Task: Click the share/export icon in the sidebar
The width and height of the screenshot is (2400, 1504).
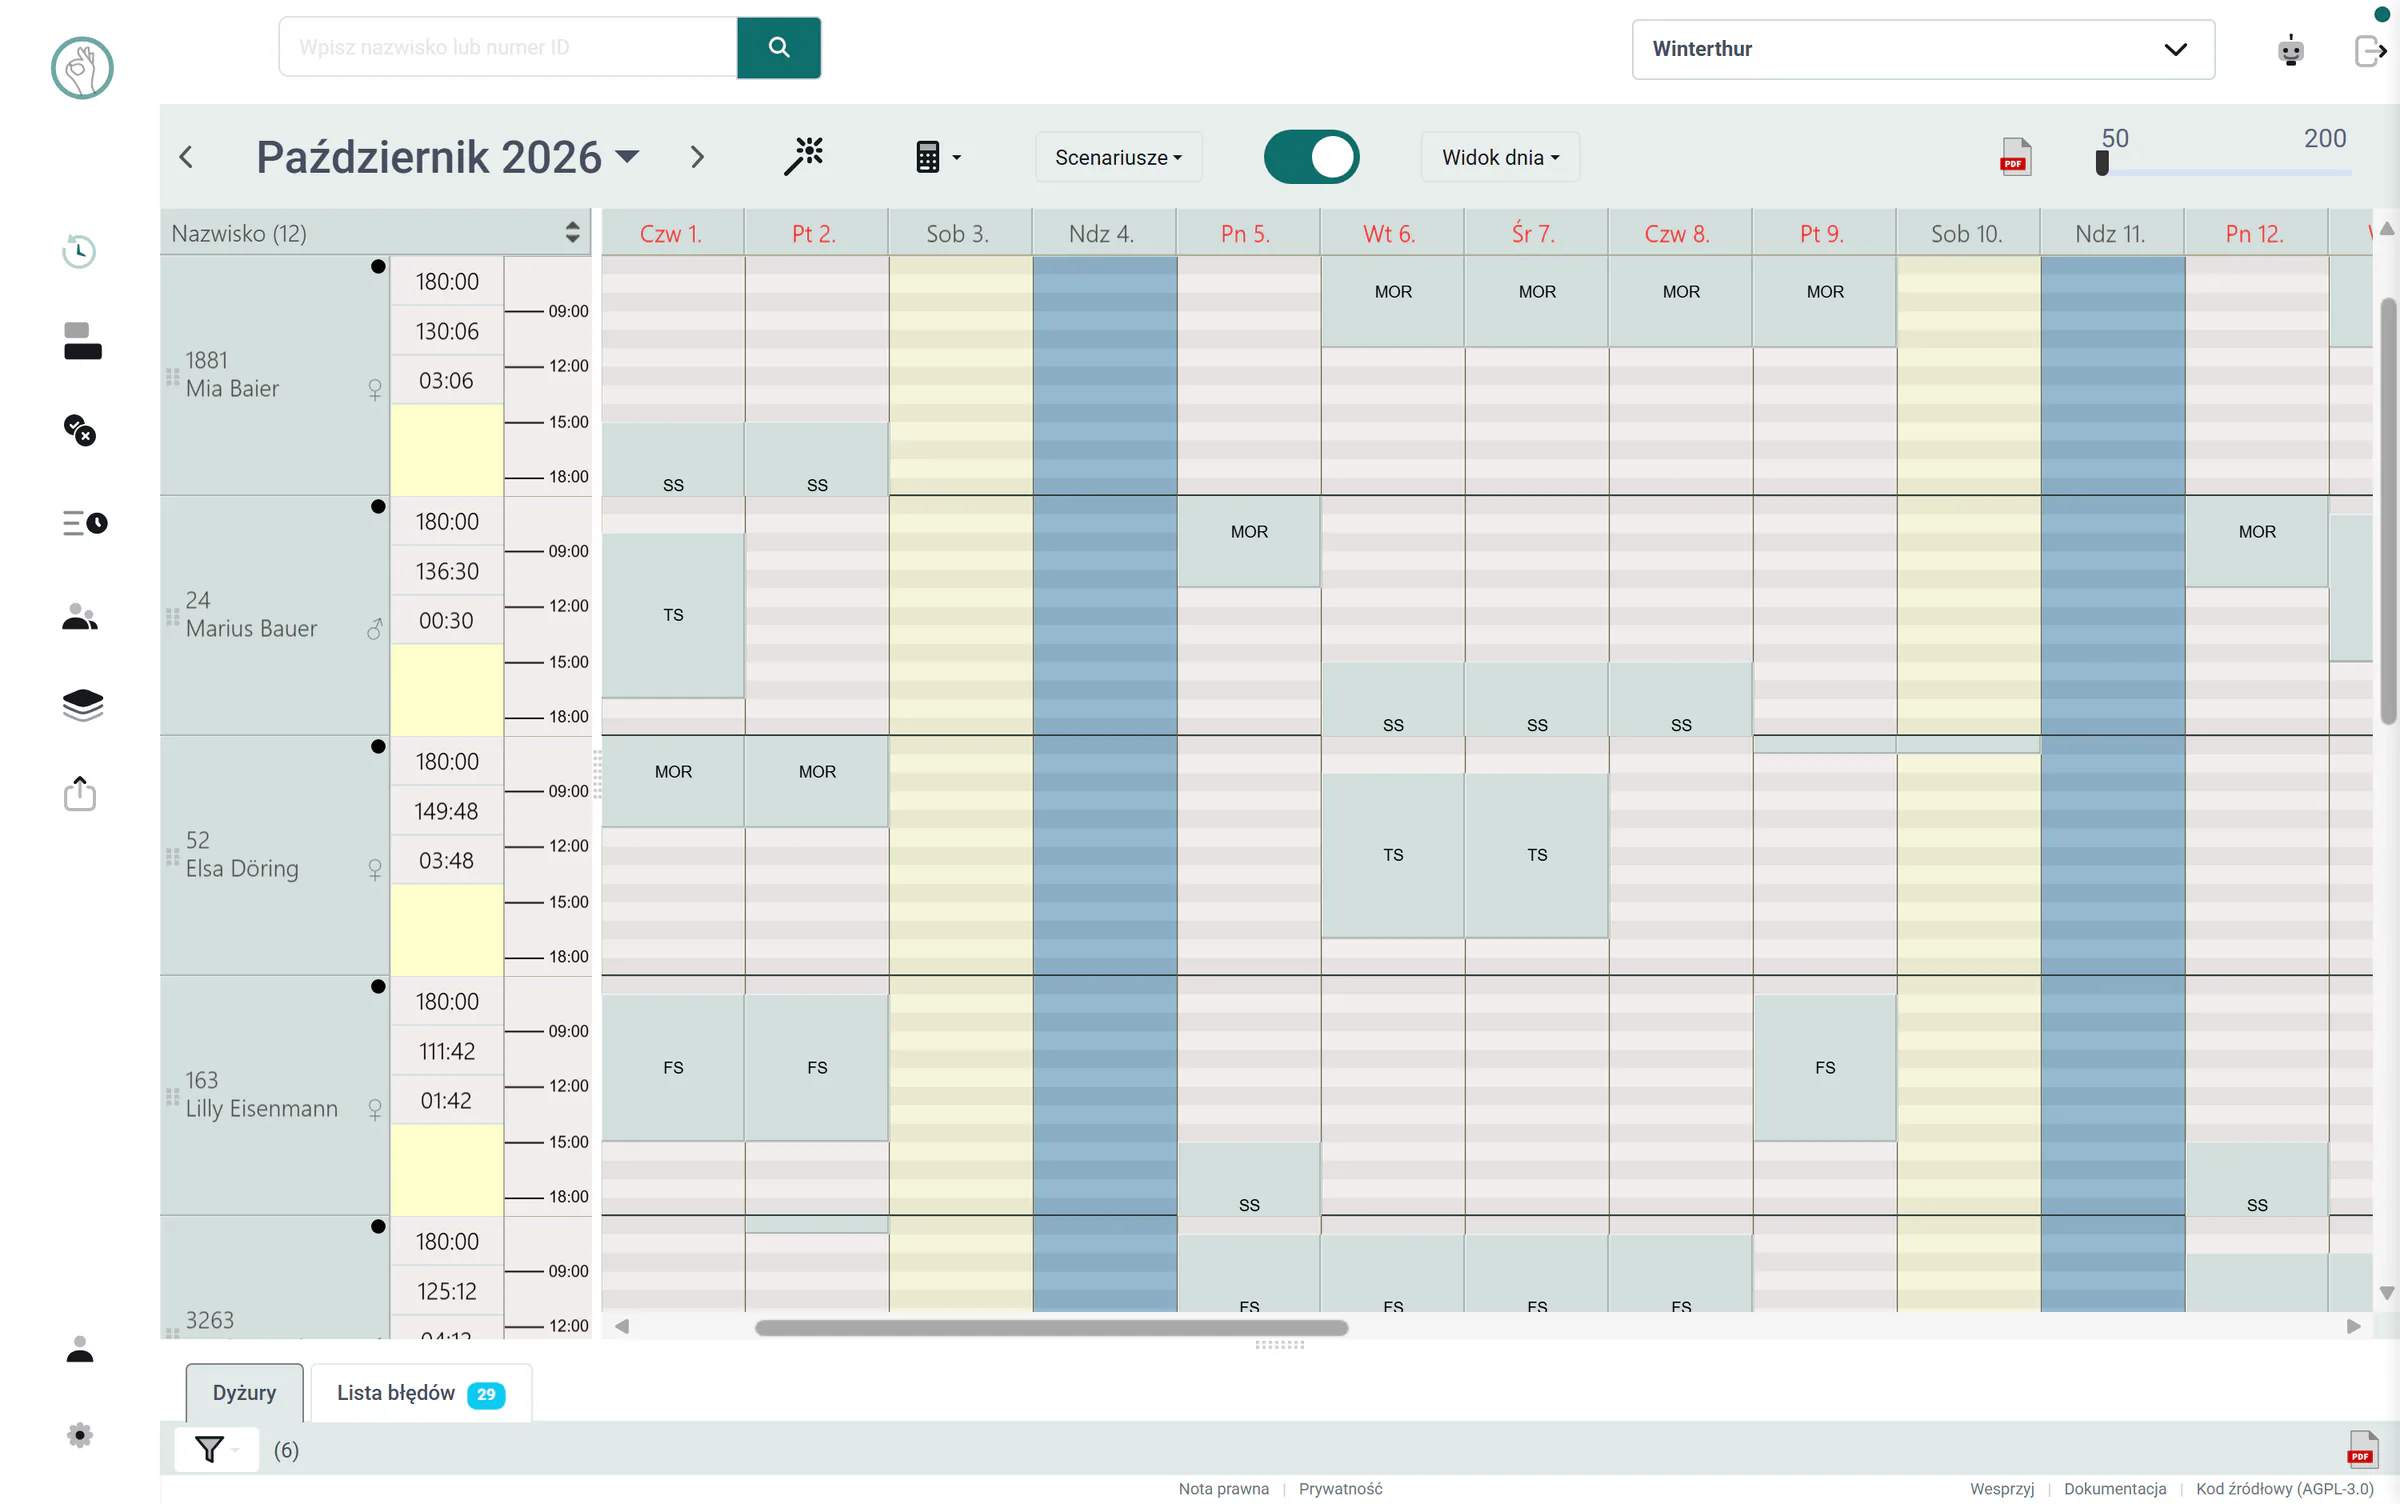Action: (80, 793)
